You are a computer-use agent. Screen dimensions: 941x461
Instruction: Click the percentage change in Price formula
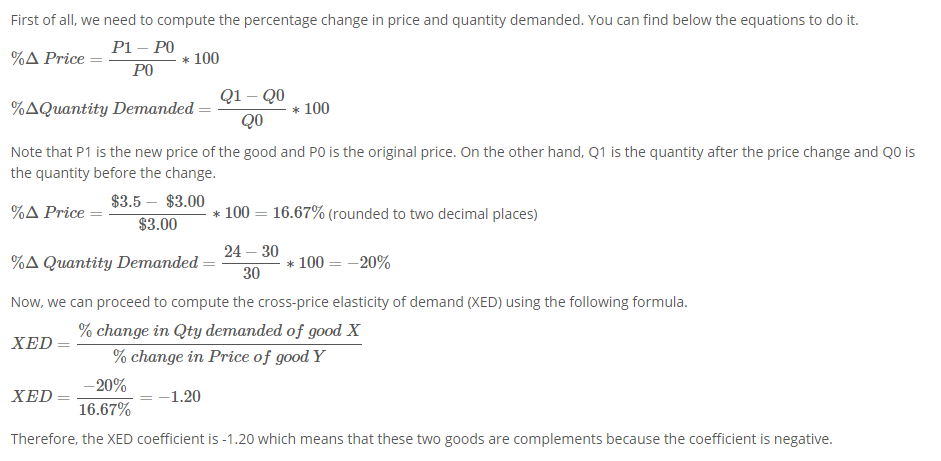[115, 59]
